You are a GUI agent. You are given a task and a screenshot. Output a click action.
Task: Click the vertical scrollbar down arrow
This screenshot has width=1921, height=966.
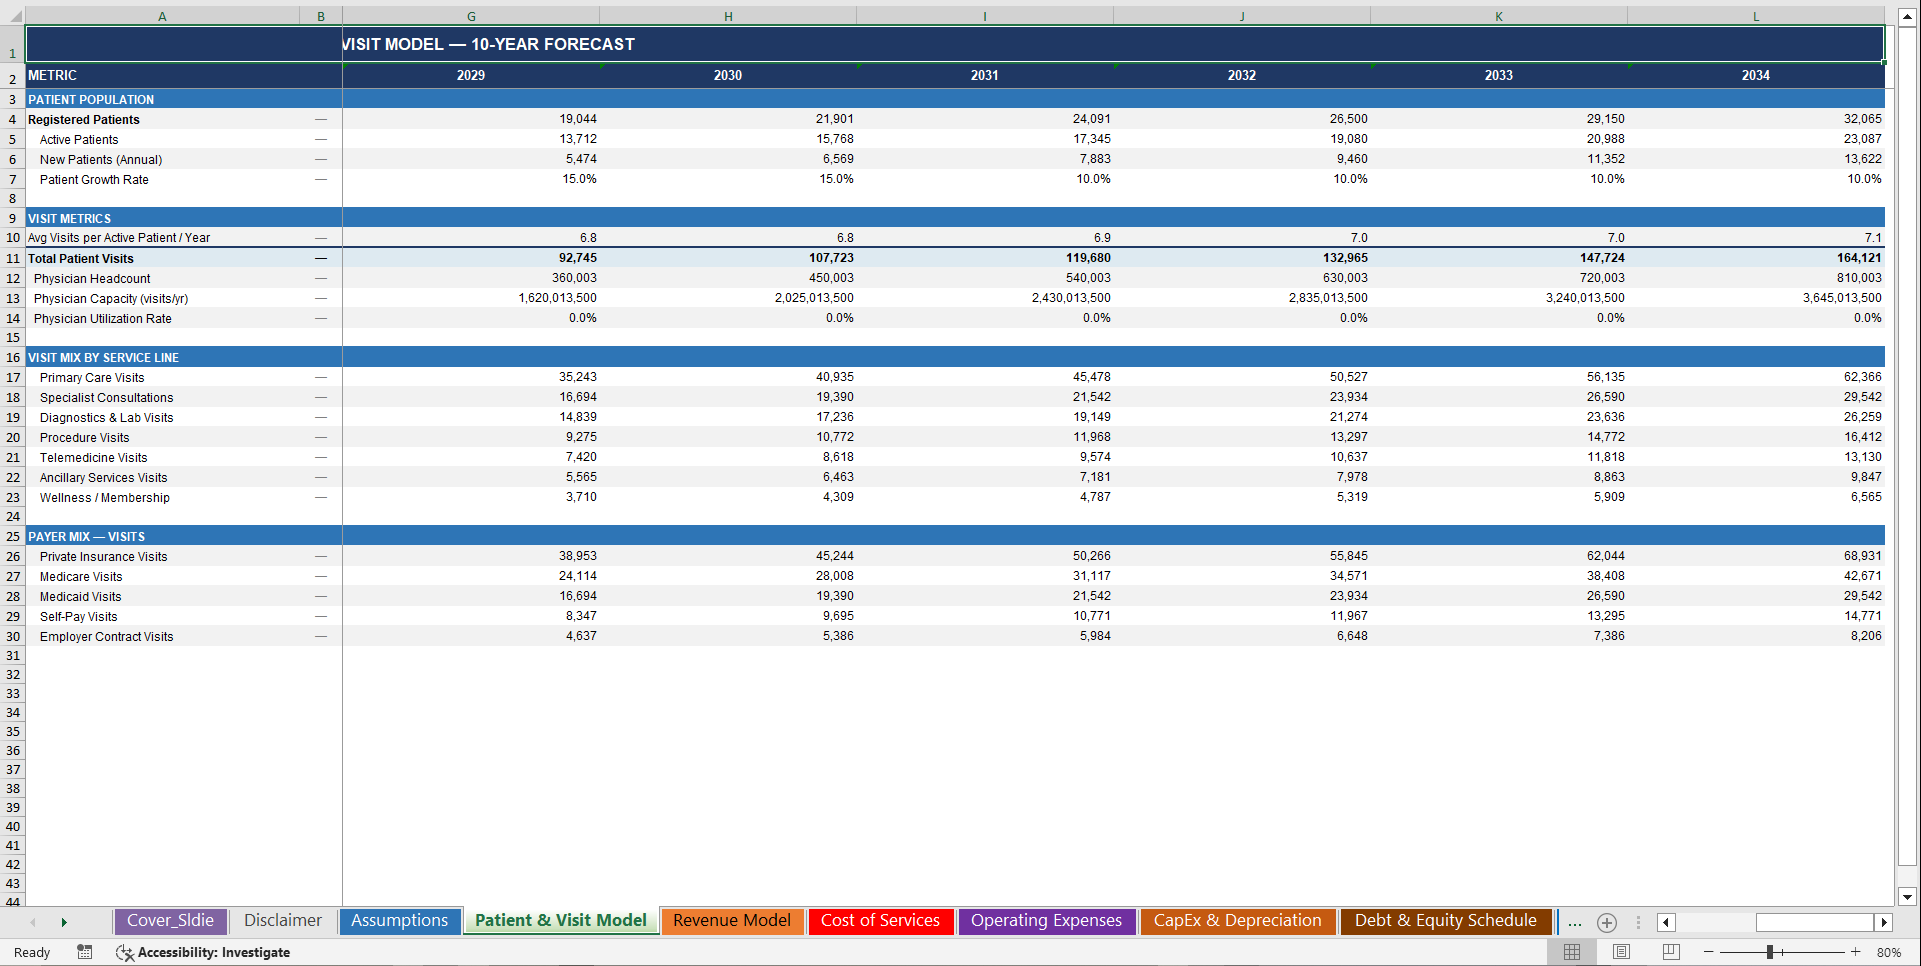point(1907,898)
